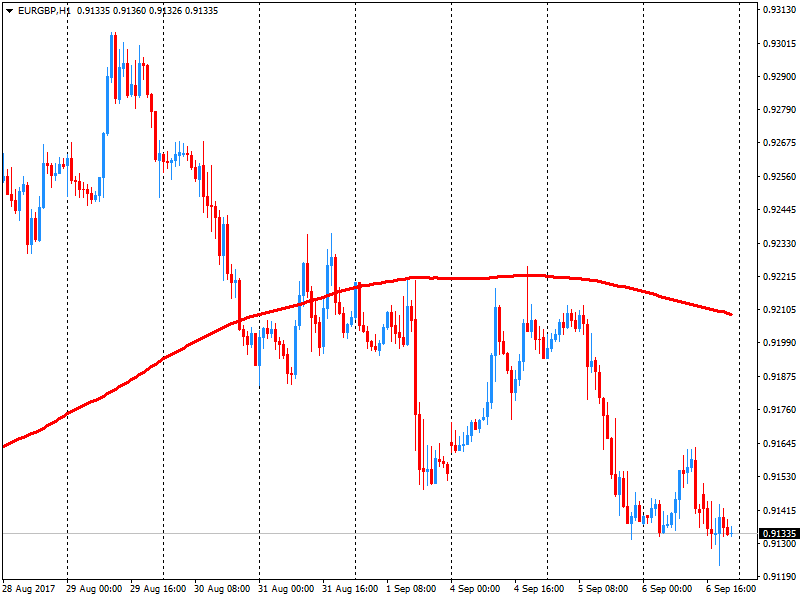Click the 4 Sep 16:00 time label

pos(539,589)
